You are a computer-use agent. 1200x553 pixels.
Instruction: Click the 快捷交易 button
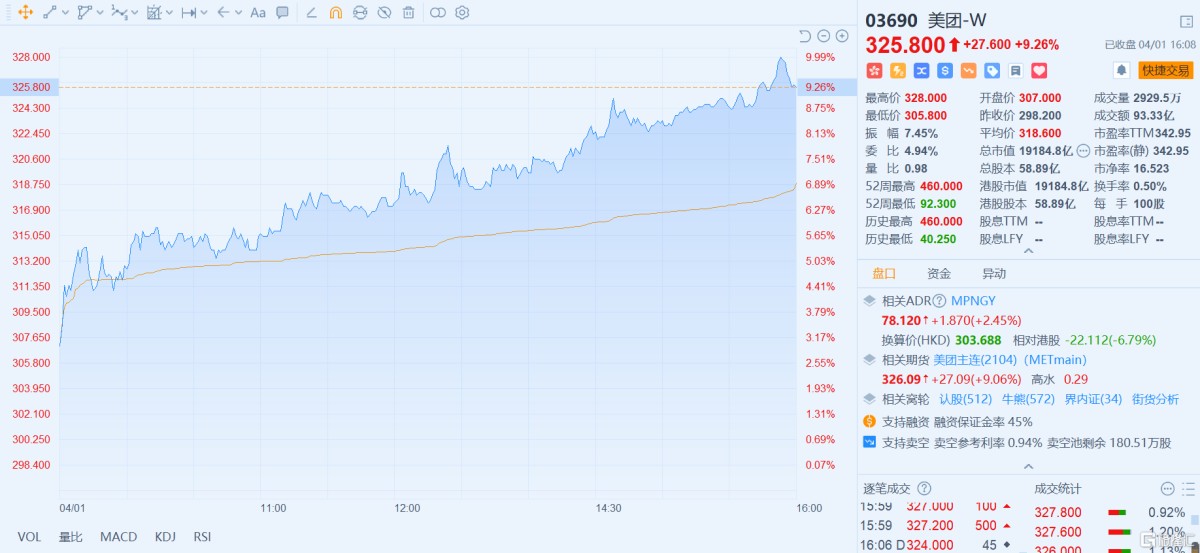click(x=1166, y=70)
